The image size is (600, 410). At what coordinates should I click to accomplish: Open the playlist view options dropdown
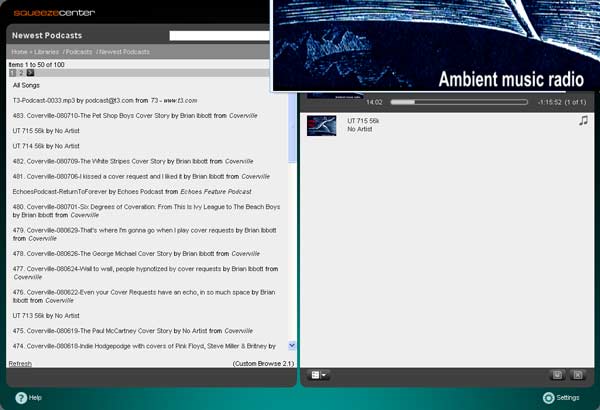(319, 375)
